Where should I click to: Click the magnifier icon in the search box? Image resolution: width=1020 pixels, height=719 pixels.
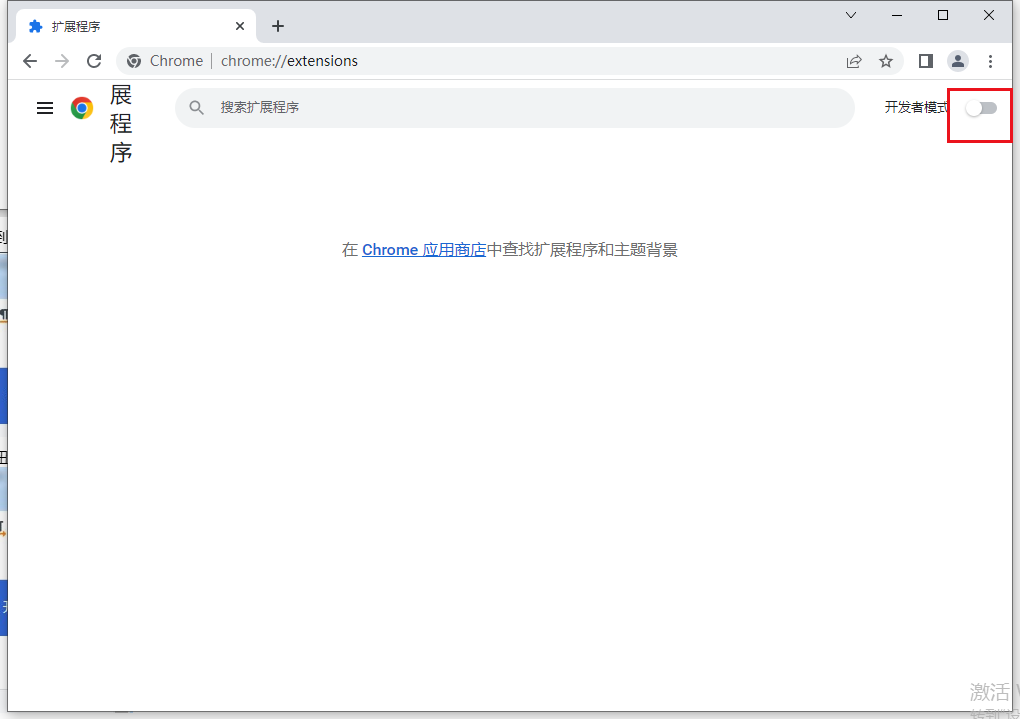click(196, 108)
